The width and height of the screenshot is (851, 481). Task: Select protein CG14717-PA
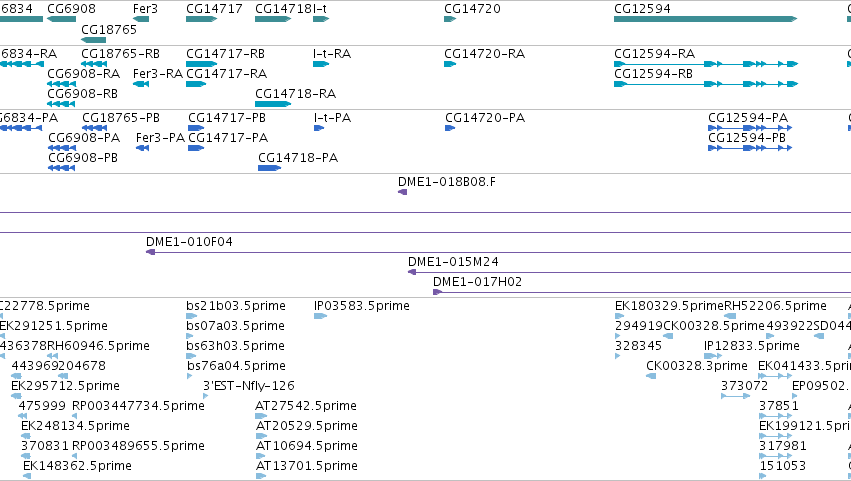[228, 137]
